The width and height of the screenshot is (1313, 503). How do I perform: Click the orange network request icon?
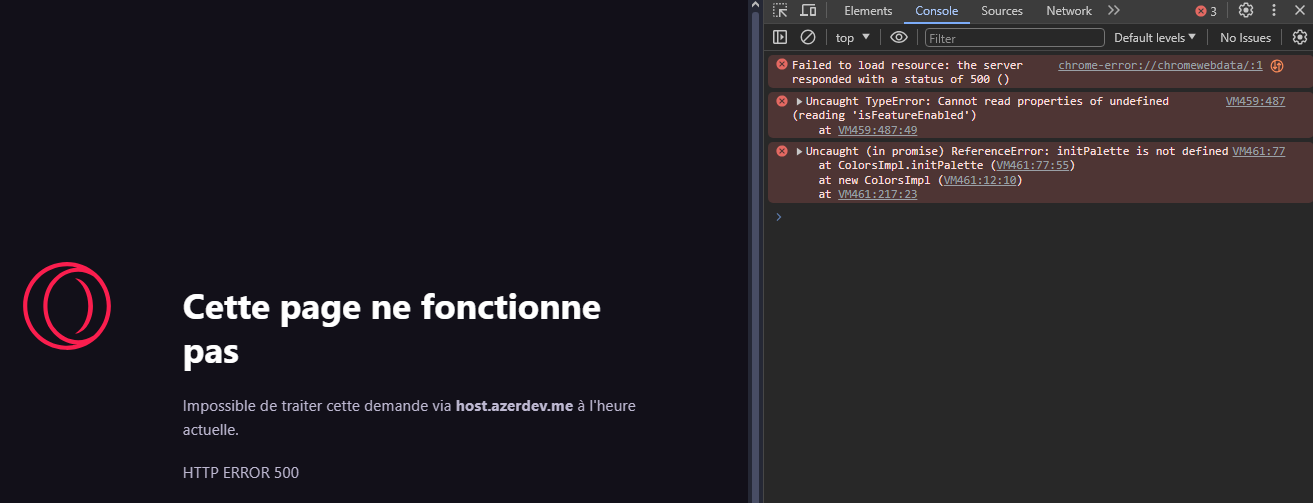coord(1277,66)
